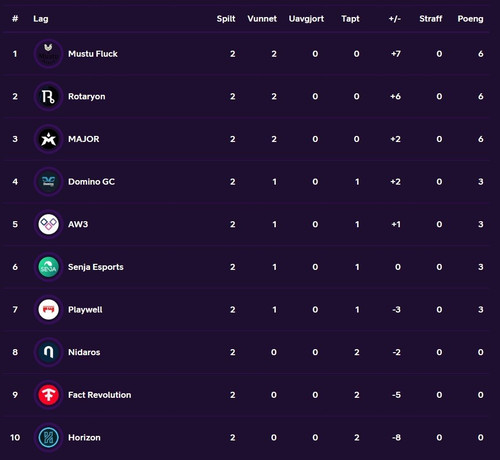The image size is (500, 460).
Task: Select the +/- column header
Action: pyautogui.click(x=395, y=19)
